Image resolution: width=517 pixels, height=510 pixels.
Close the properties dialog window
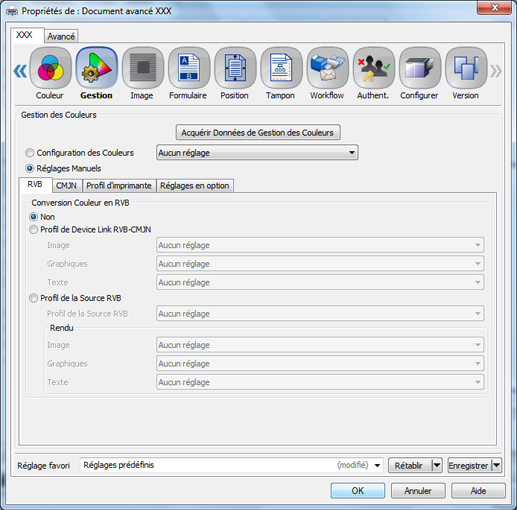coord(494,8)
